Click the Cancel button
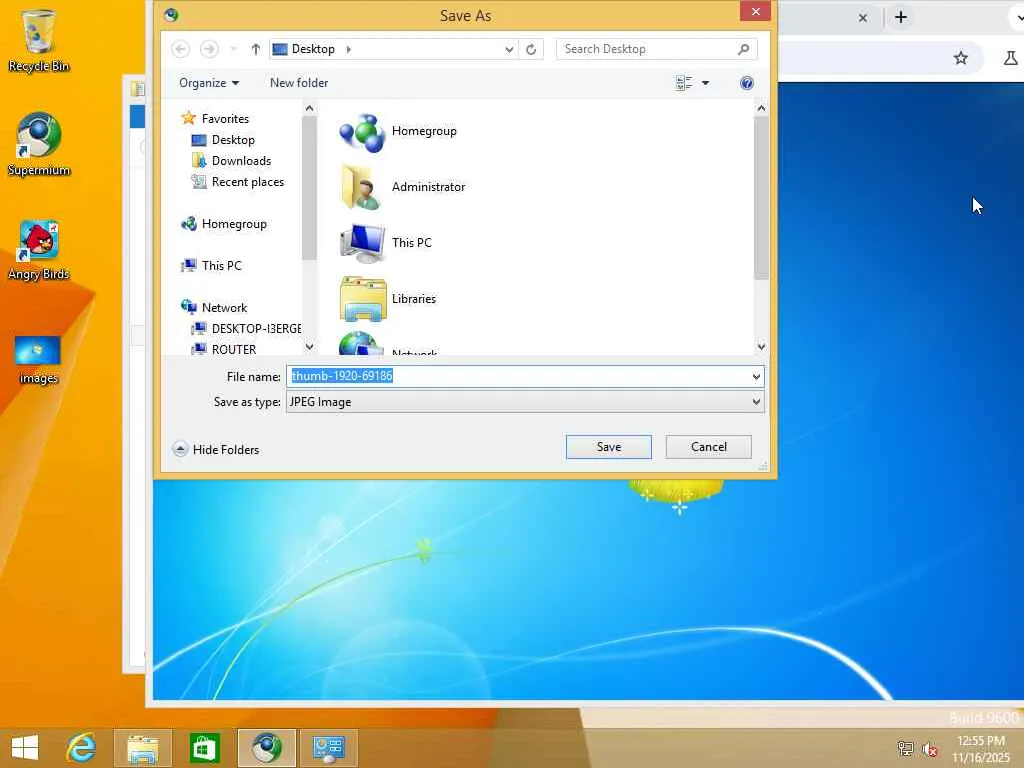 [709, 447]
